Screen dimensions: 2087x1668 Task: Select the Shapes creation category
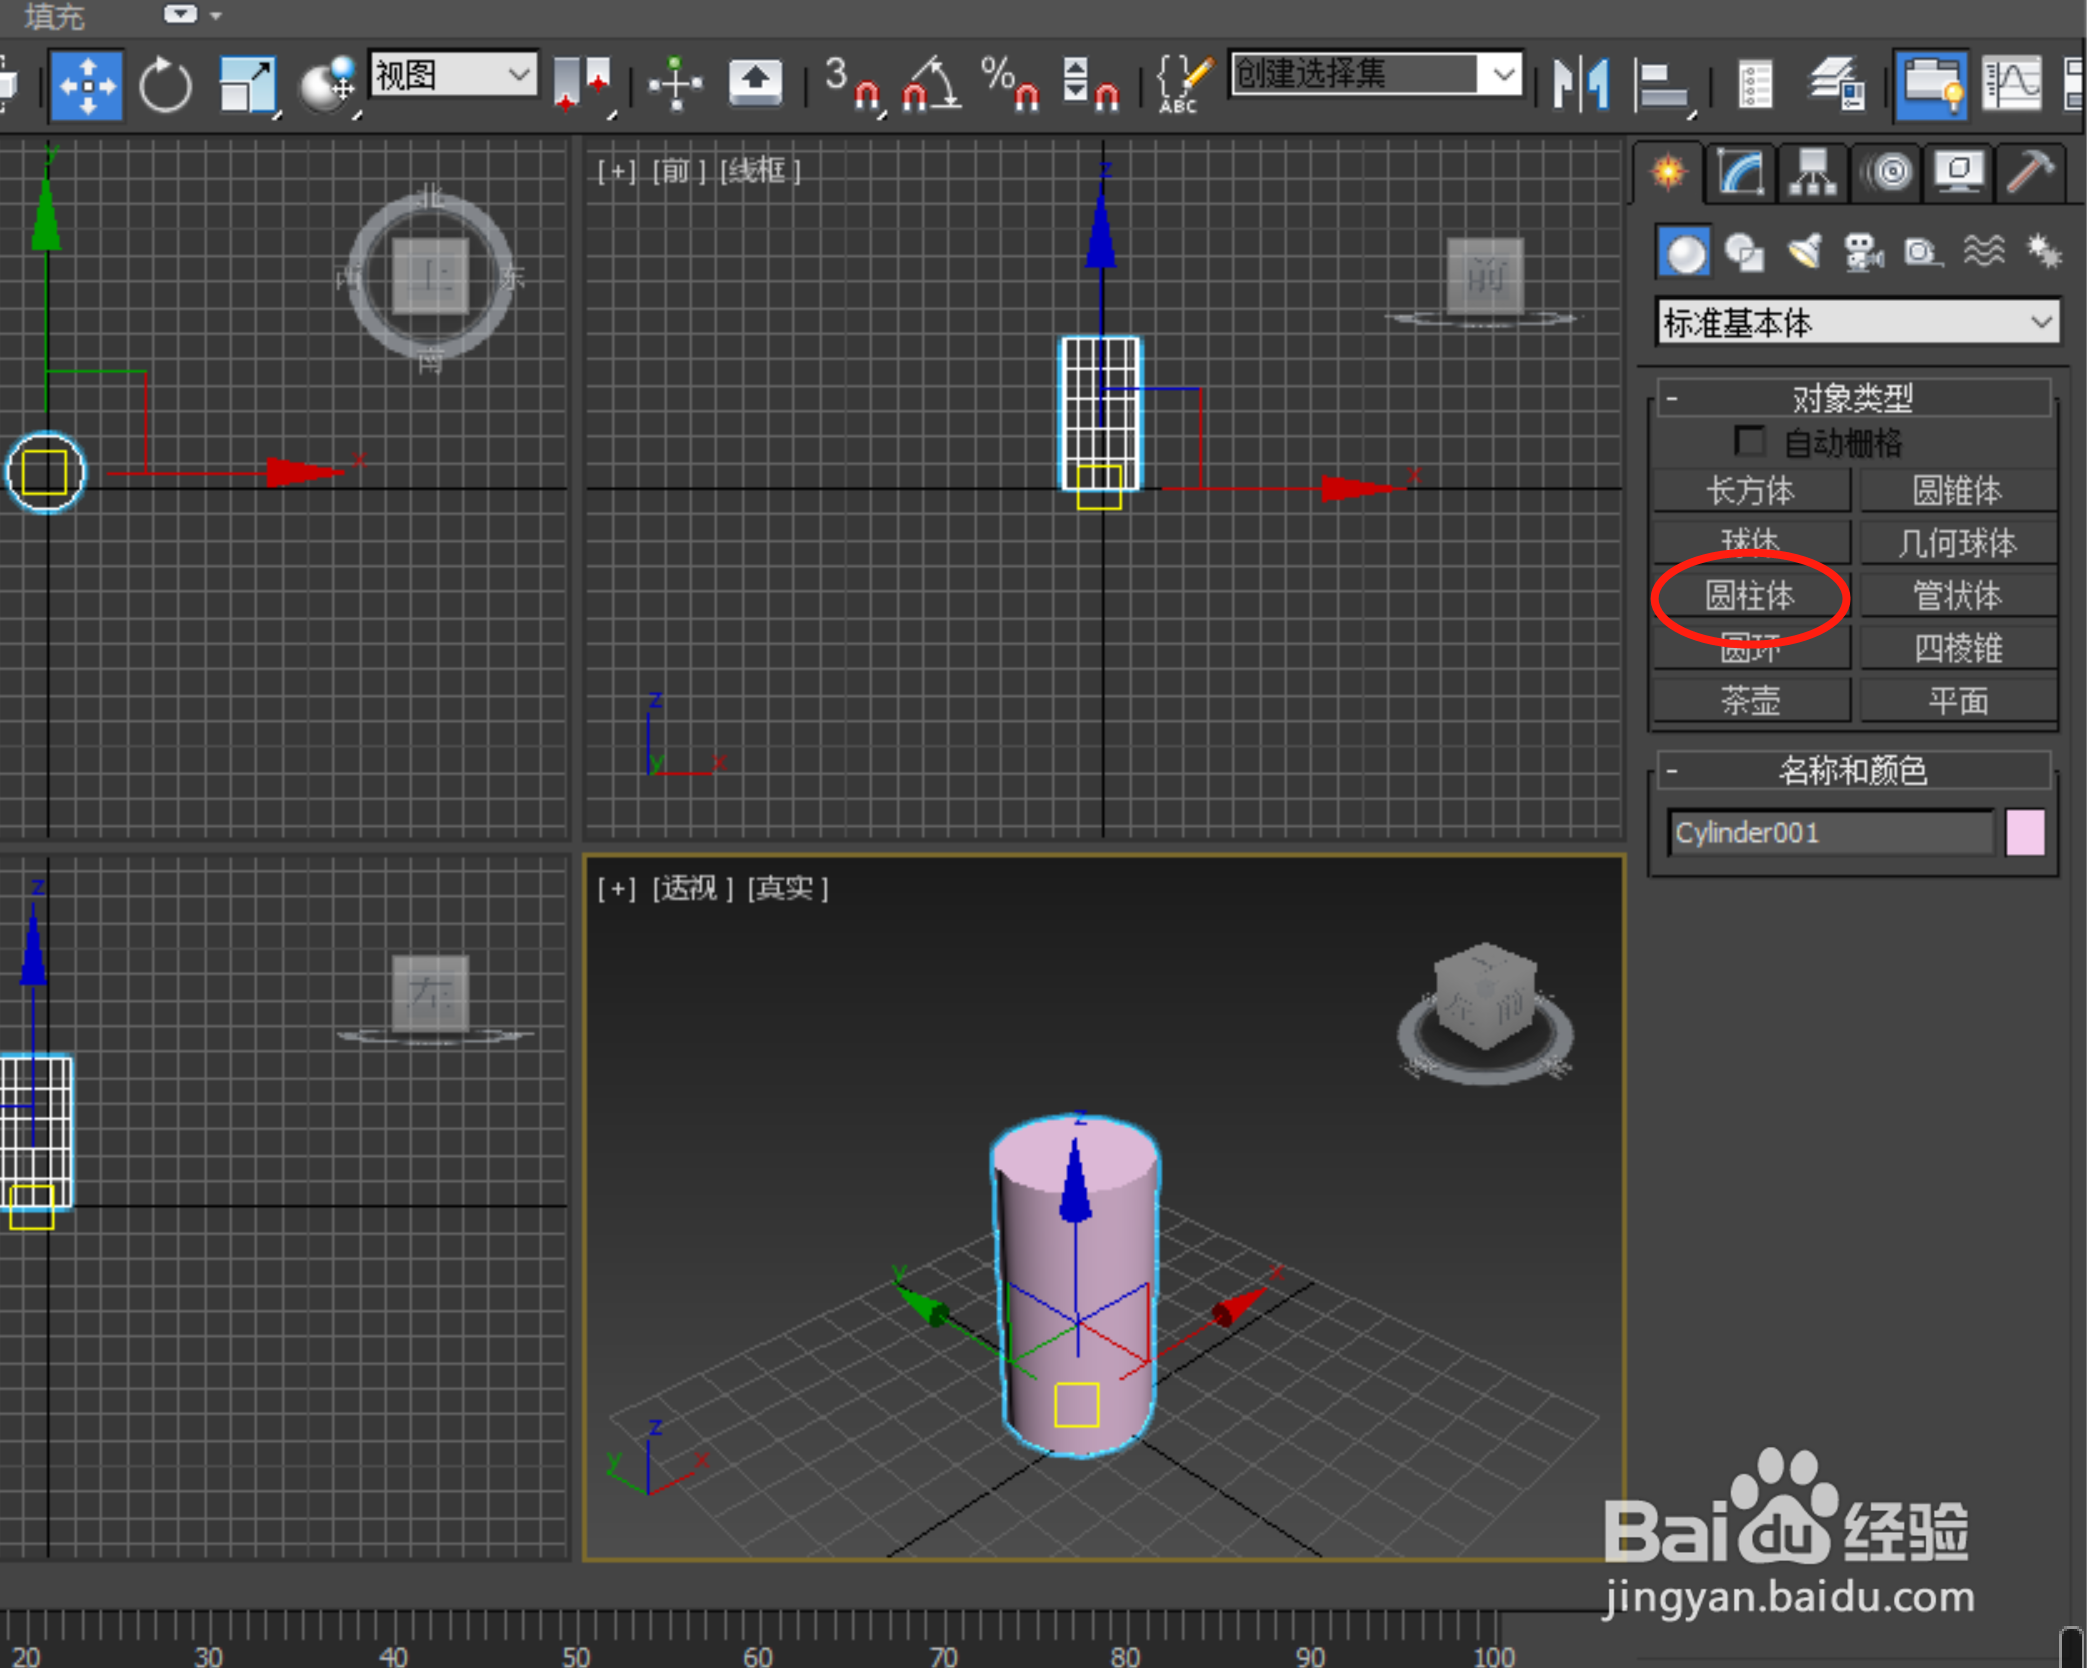click(x=1744, y=251)
